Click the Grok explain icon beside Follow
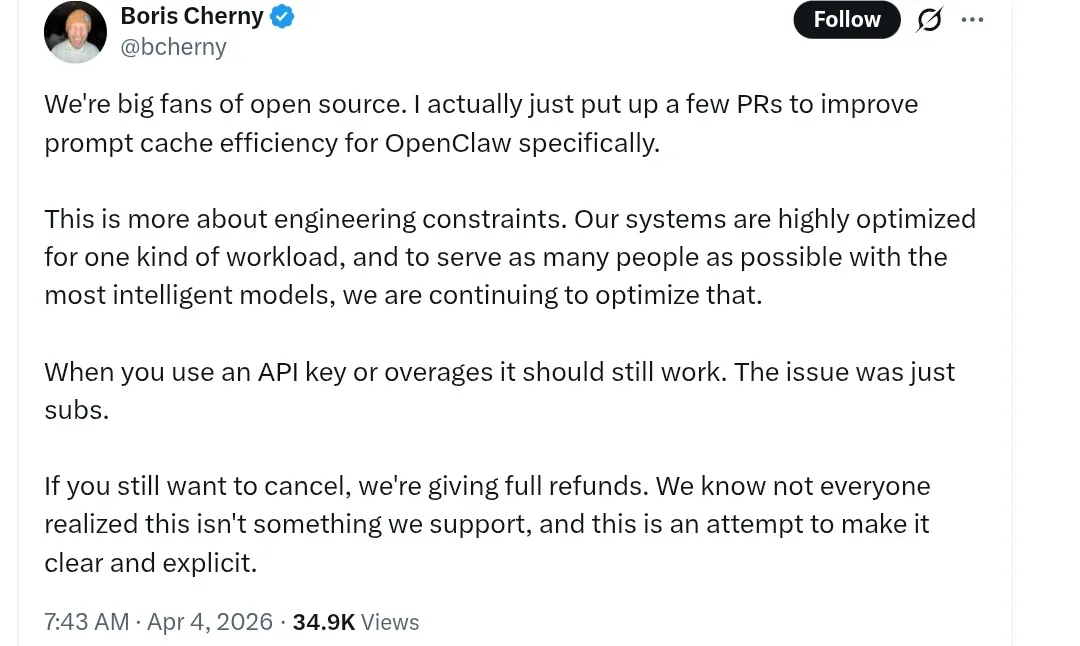The image size is (1080, 646). [929, 19]
